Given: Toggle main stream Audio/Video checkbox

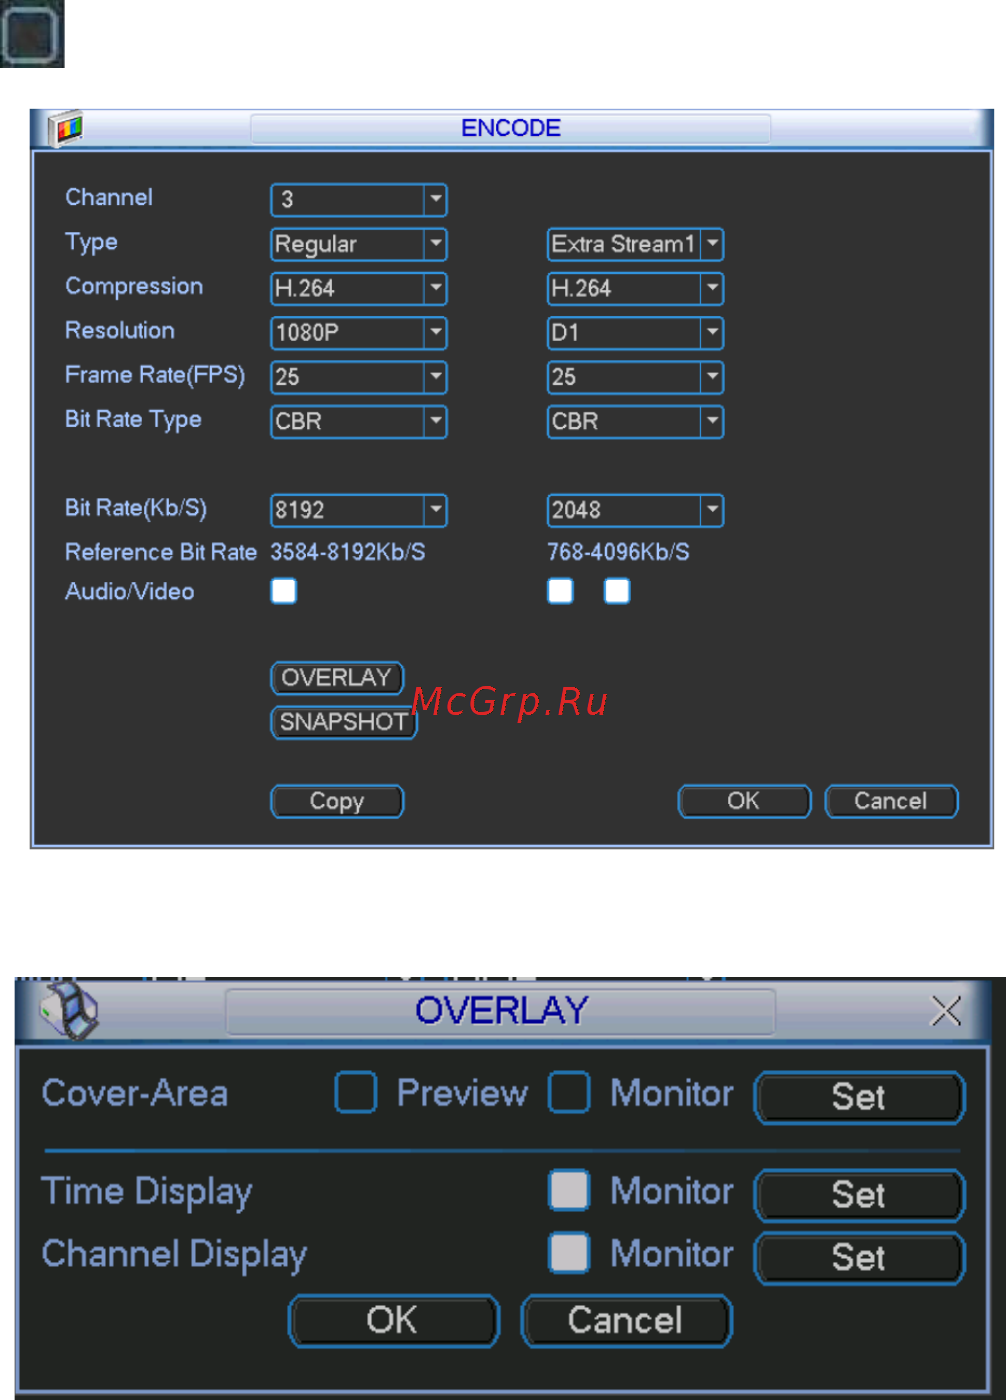Looking at the screenshot, I should click(284, 591).
